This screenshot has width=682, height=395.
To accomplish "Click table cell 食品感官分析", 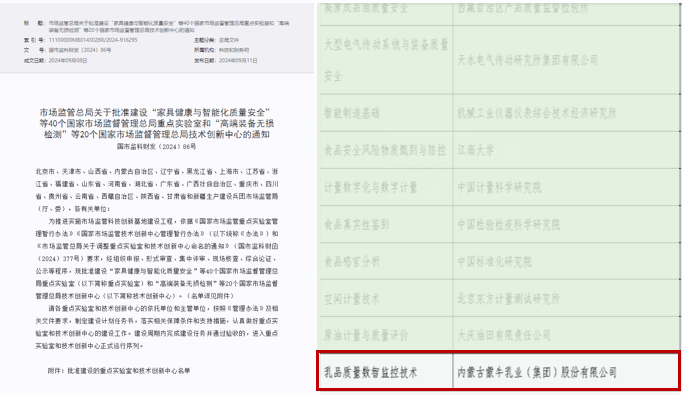I will point(386,261).
